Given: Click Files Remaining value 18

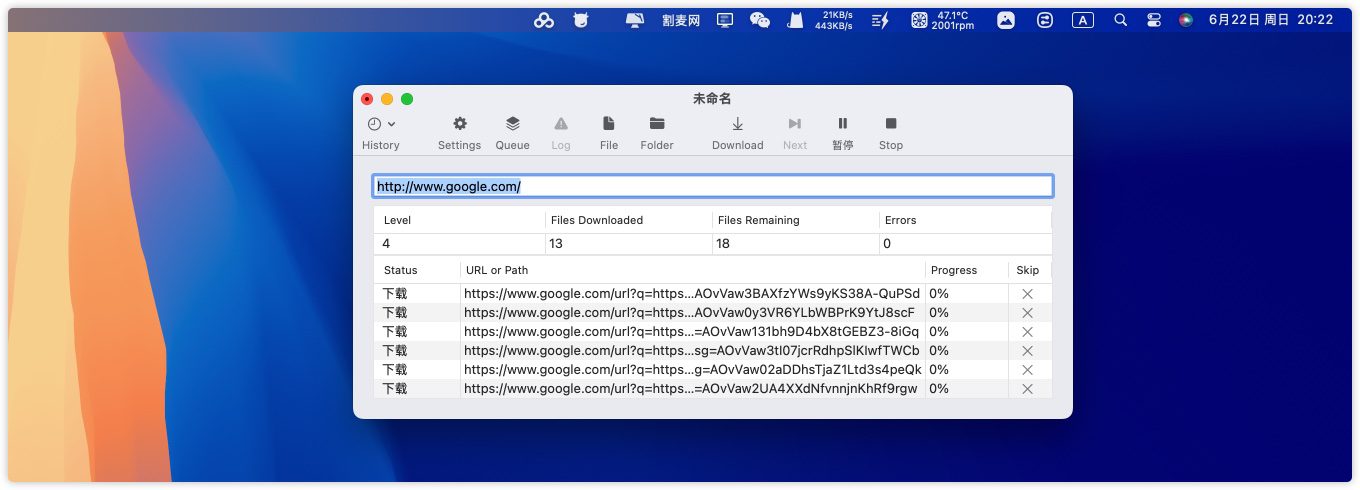Looking at the screenshot, I should click(724, 244).
